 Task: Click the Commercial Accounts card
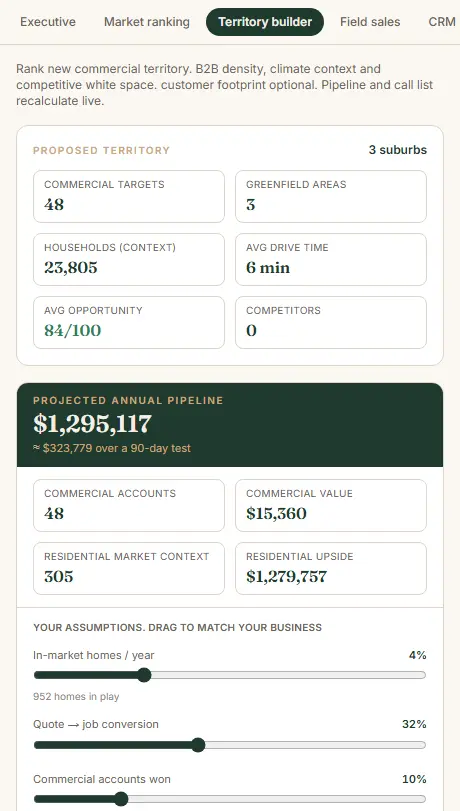coord(129,505)
